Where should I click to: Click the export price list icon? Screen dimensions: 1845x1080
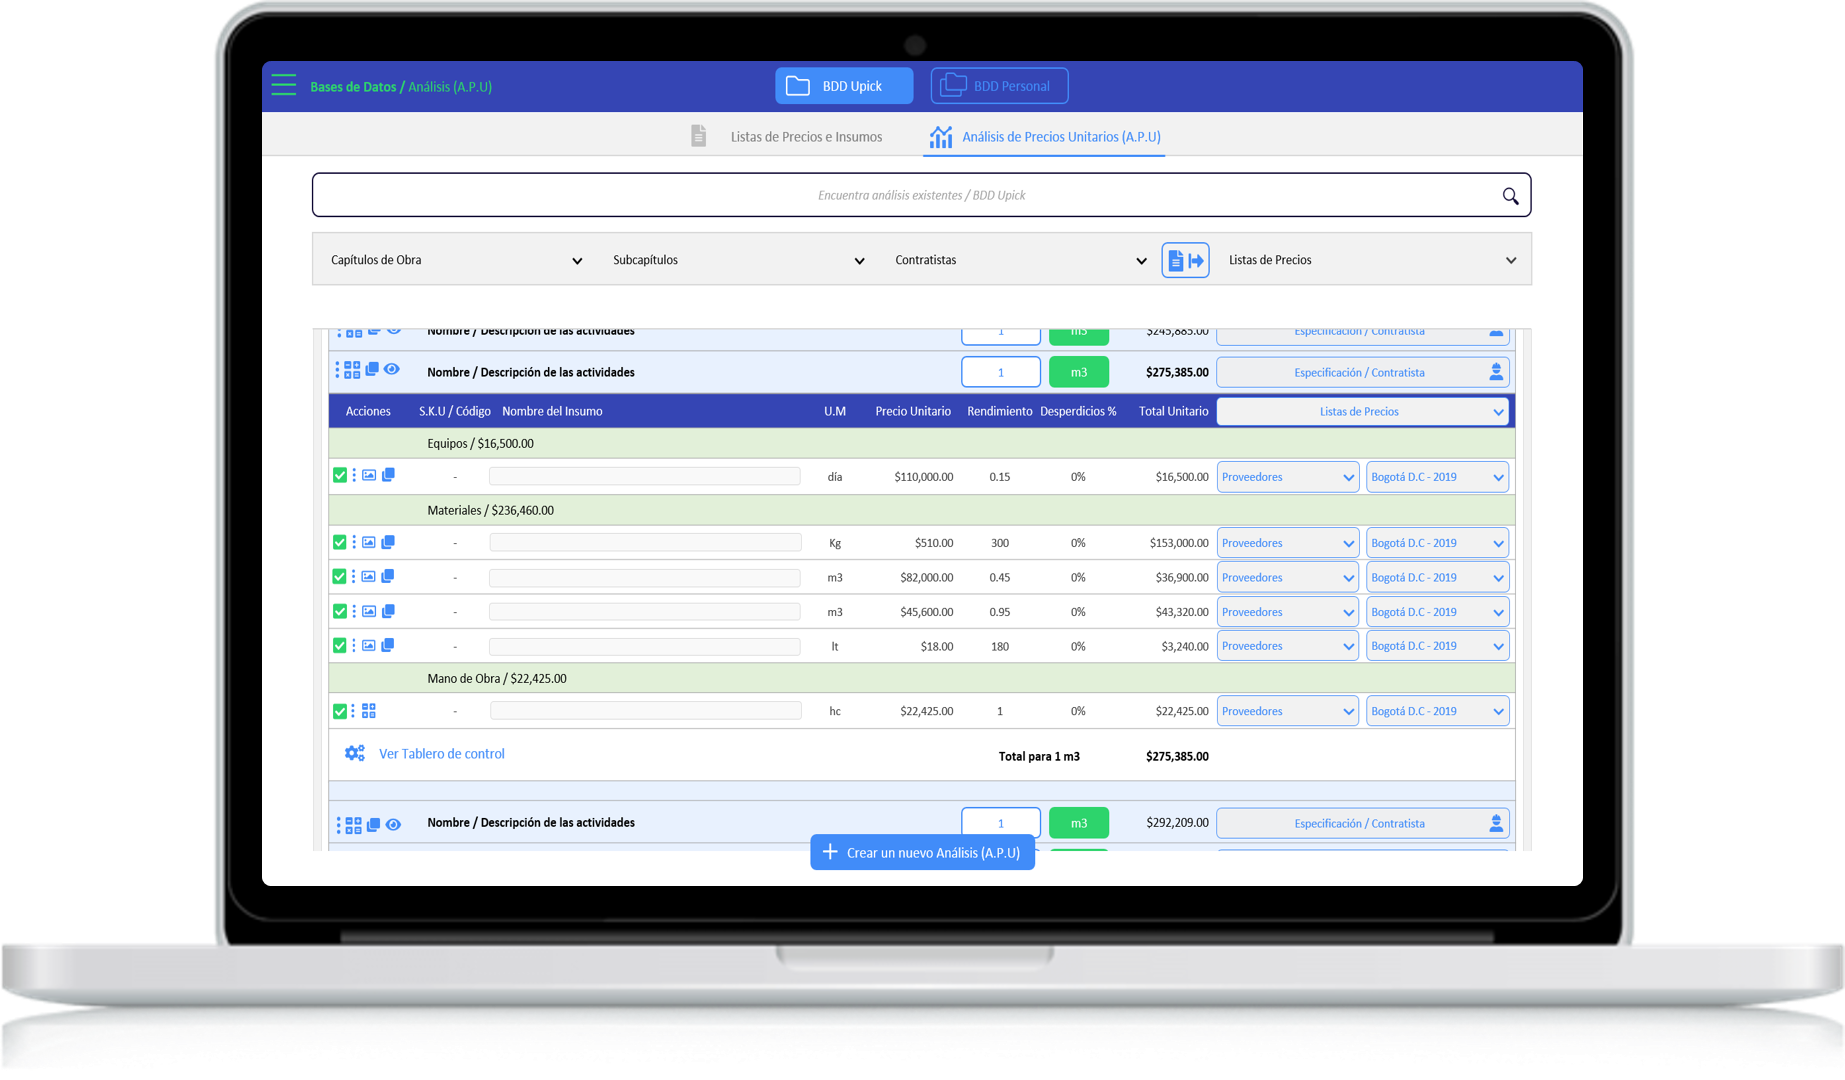[1185, 260]
